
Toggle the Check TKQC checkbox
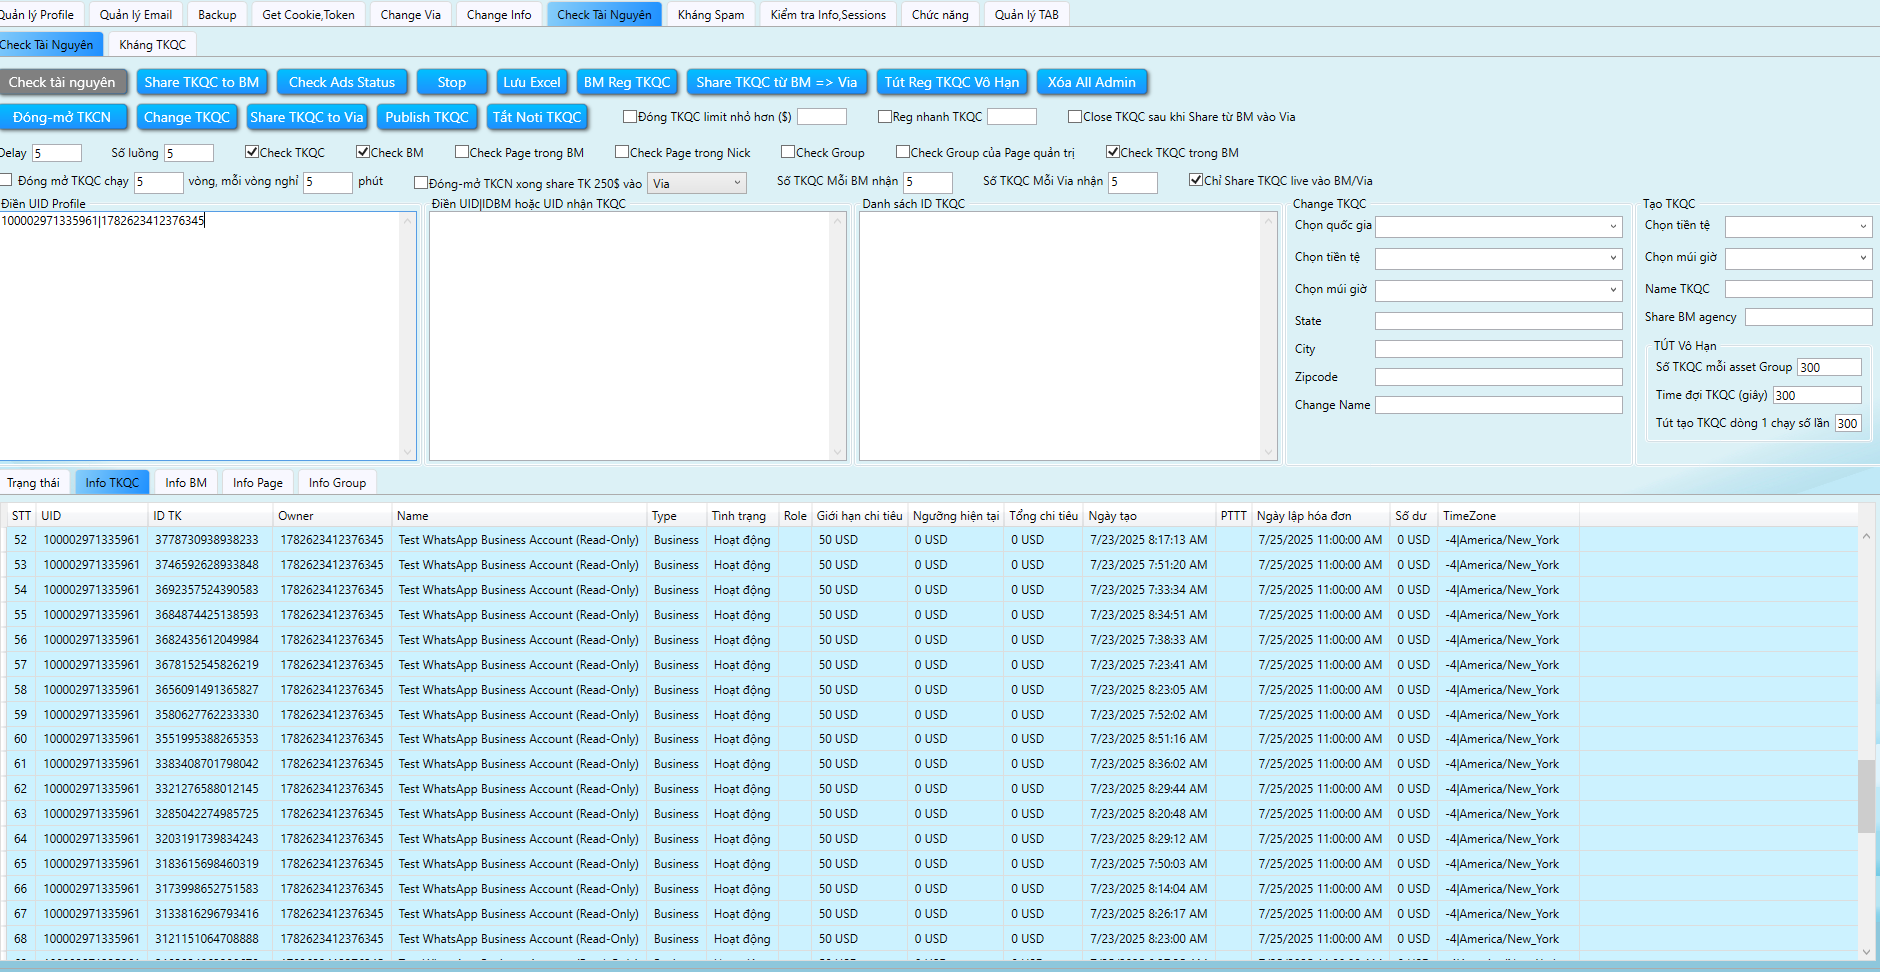pyautogui.click(x=252, y=152)
